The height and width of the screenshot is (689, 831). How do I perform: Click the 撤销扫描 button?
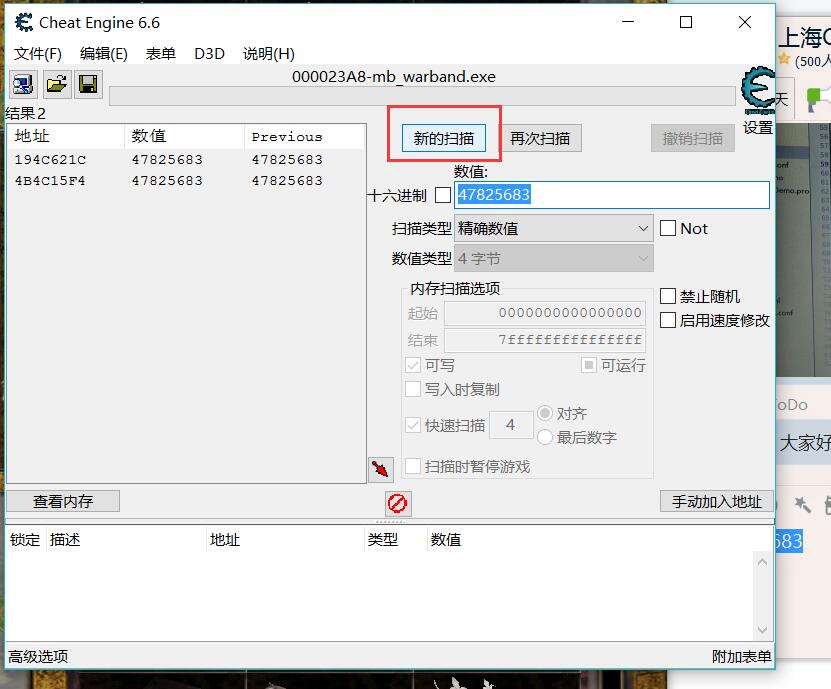693,138
